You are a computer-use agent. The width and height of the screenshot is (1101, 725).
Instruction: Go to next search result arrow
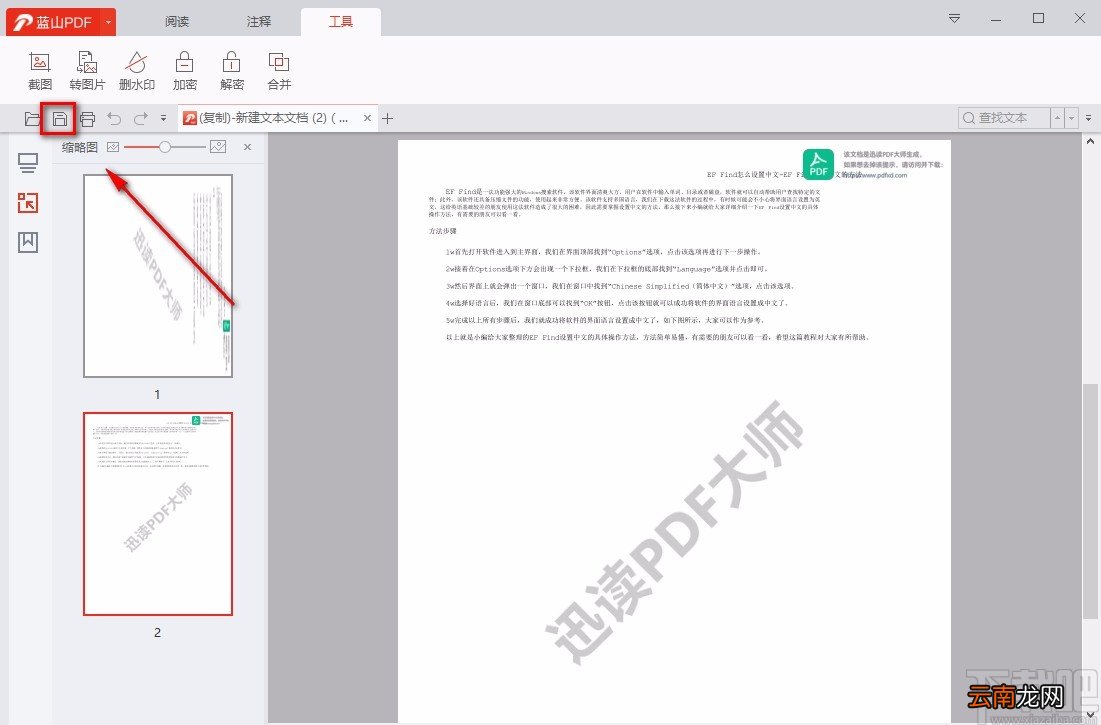click(x=1072, y=118)
